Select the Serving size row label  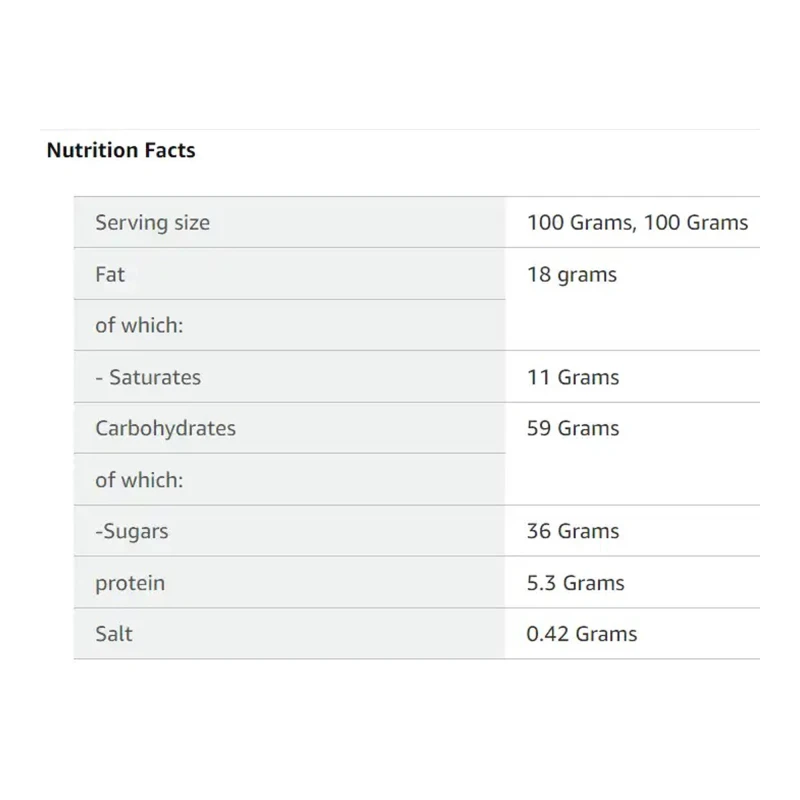[152, 222]
